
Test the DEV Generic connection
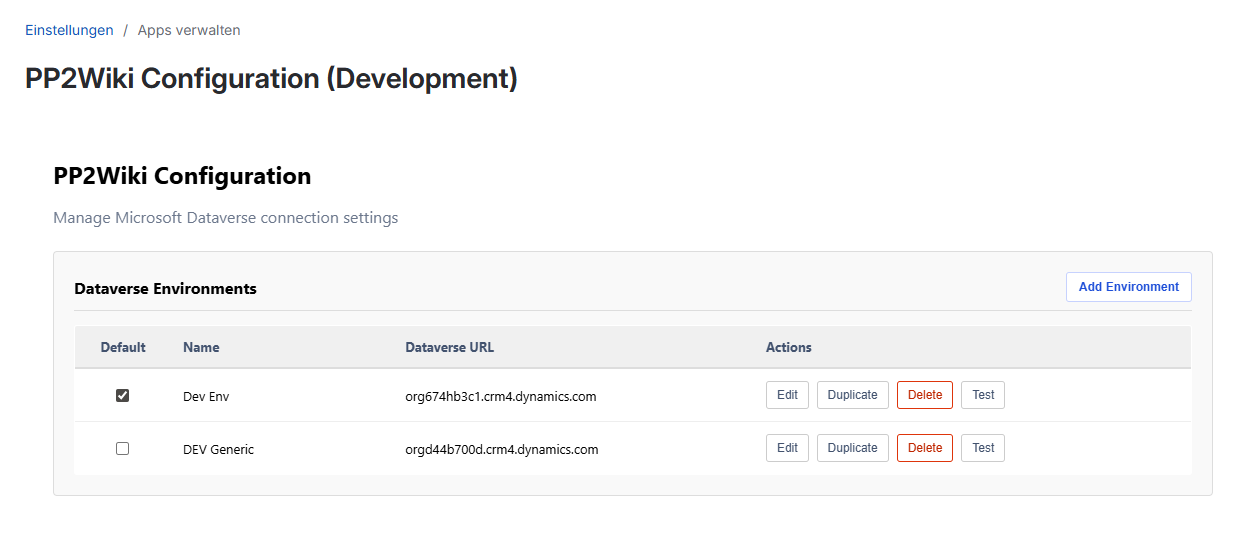tap(983, 448)
